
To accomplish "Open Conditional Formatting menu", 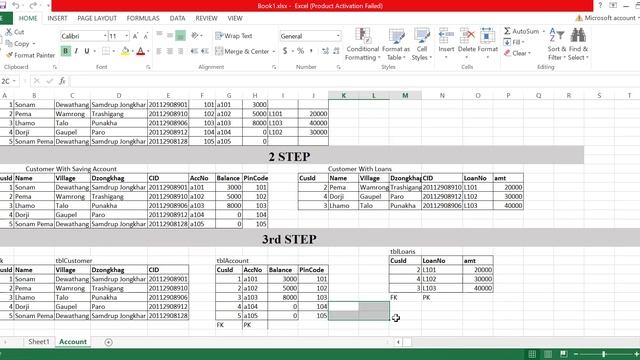I will (362, 44).
